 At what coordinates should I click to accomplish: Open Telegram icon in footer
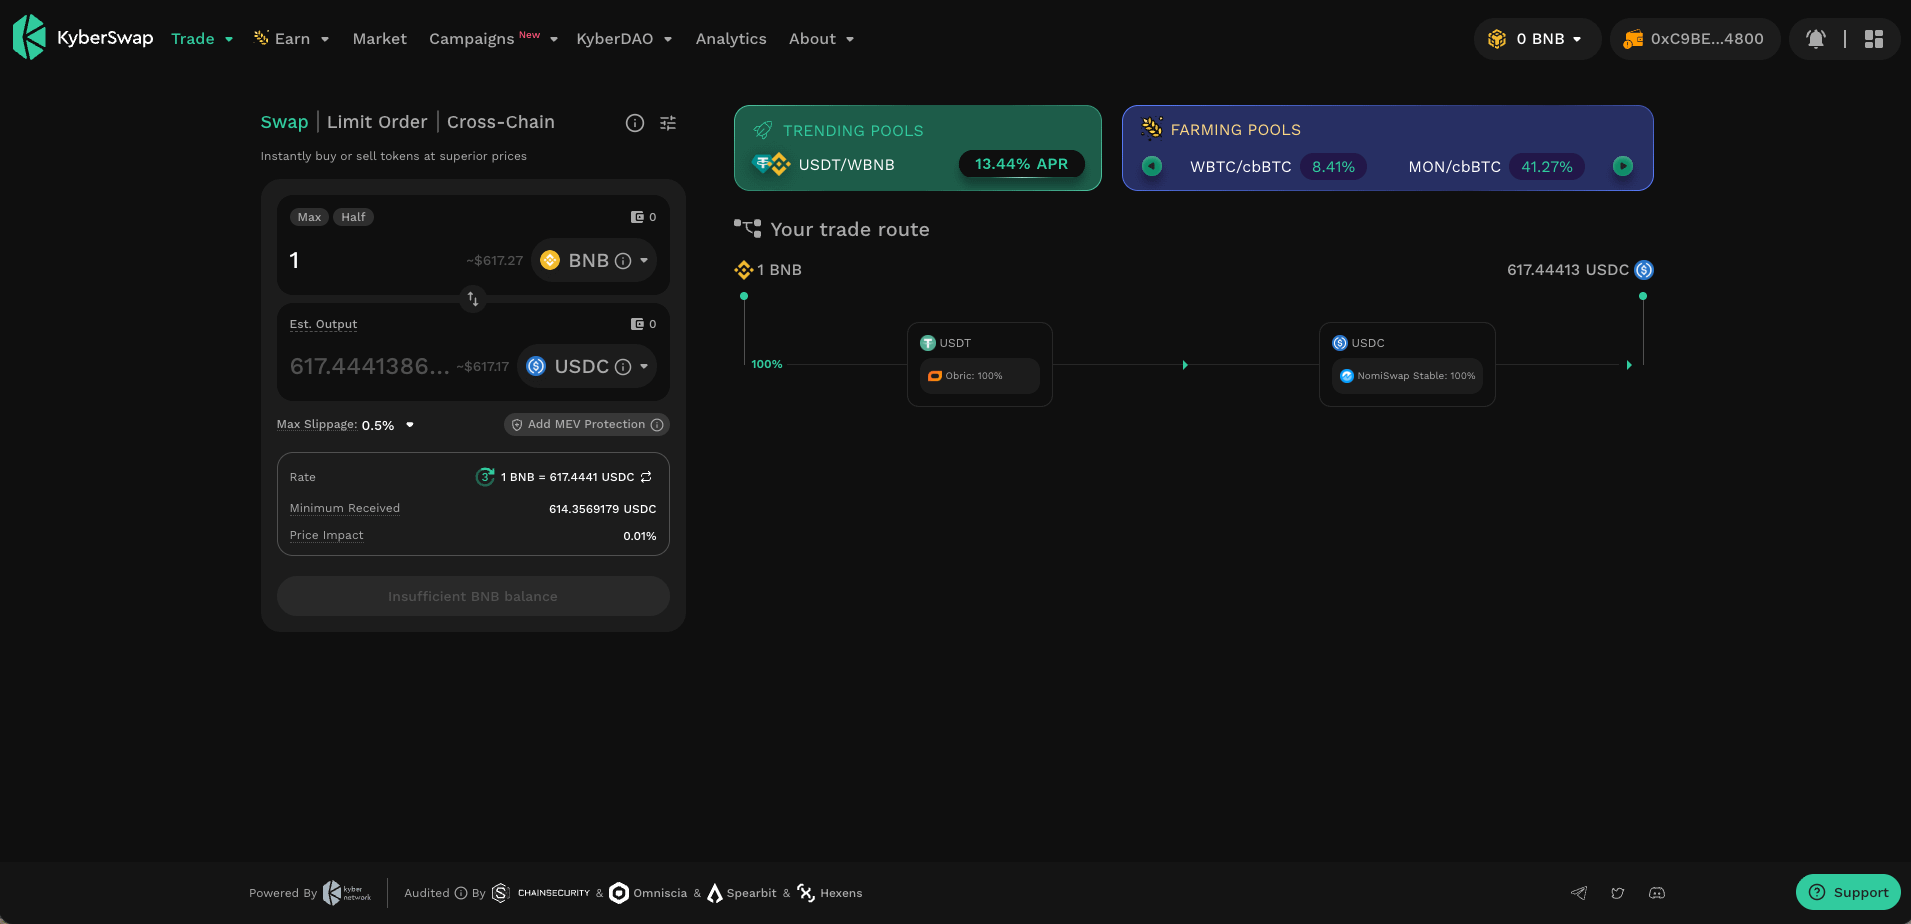(1579, 893)
